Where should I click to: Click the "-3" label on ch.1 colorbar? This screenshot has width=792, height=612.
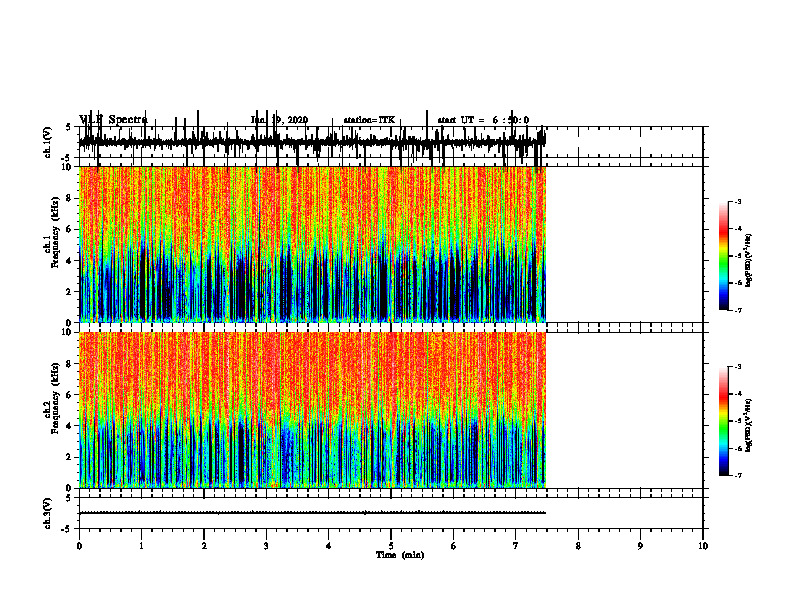(738, 201)
